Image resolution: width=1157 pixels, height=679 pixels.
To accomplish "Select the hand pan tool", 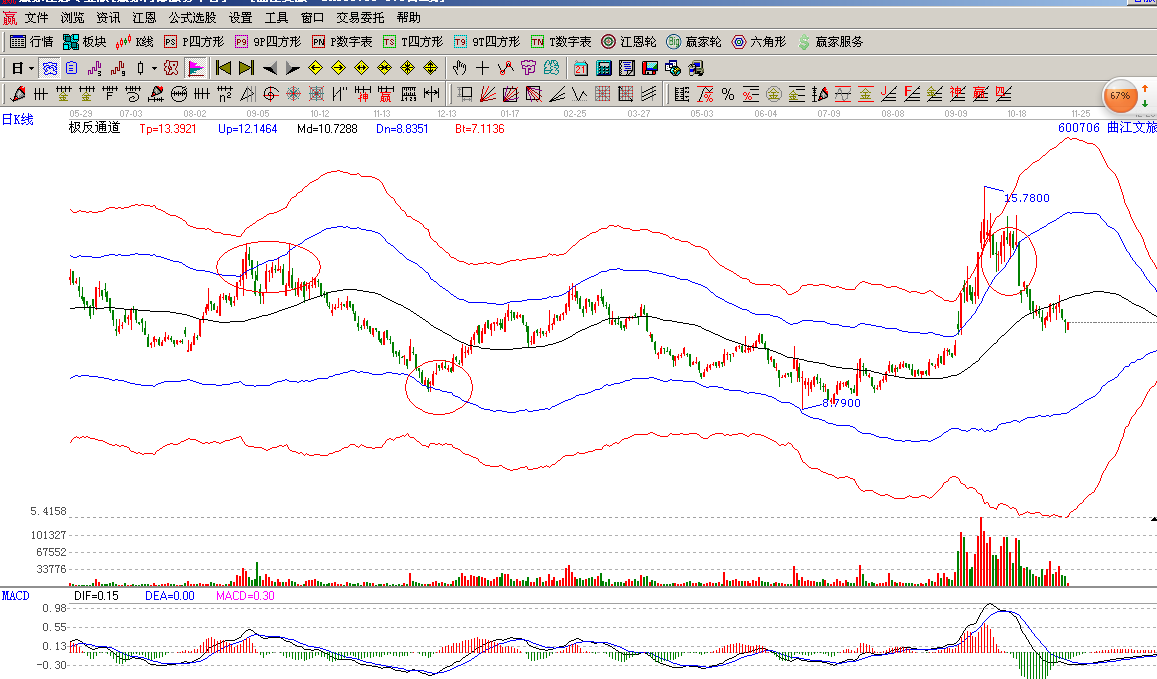I will [460, 68].
